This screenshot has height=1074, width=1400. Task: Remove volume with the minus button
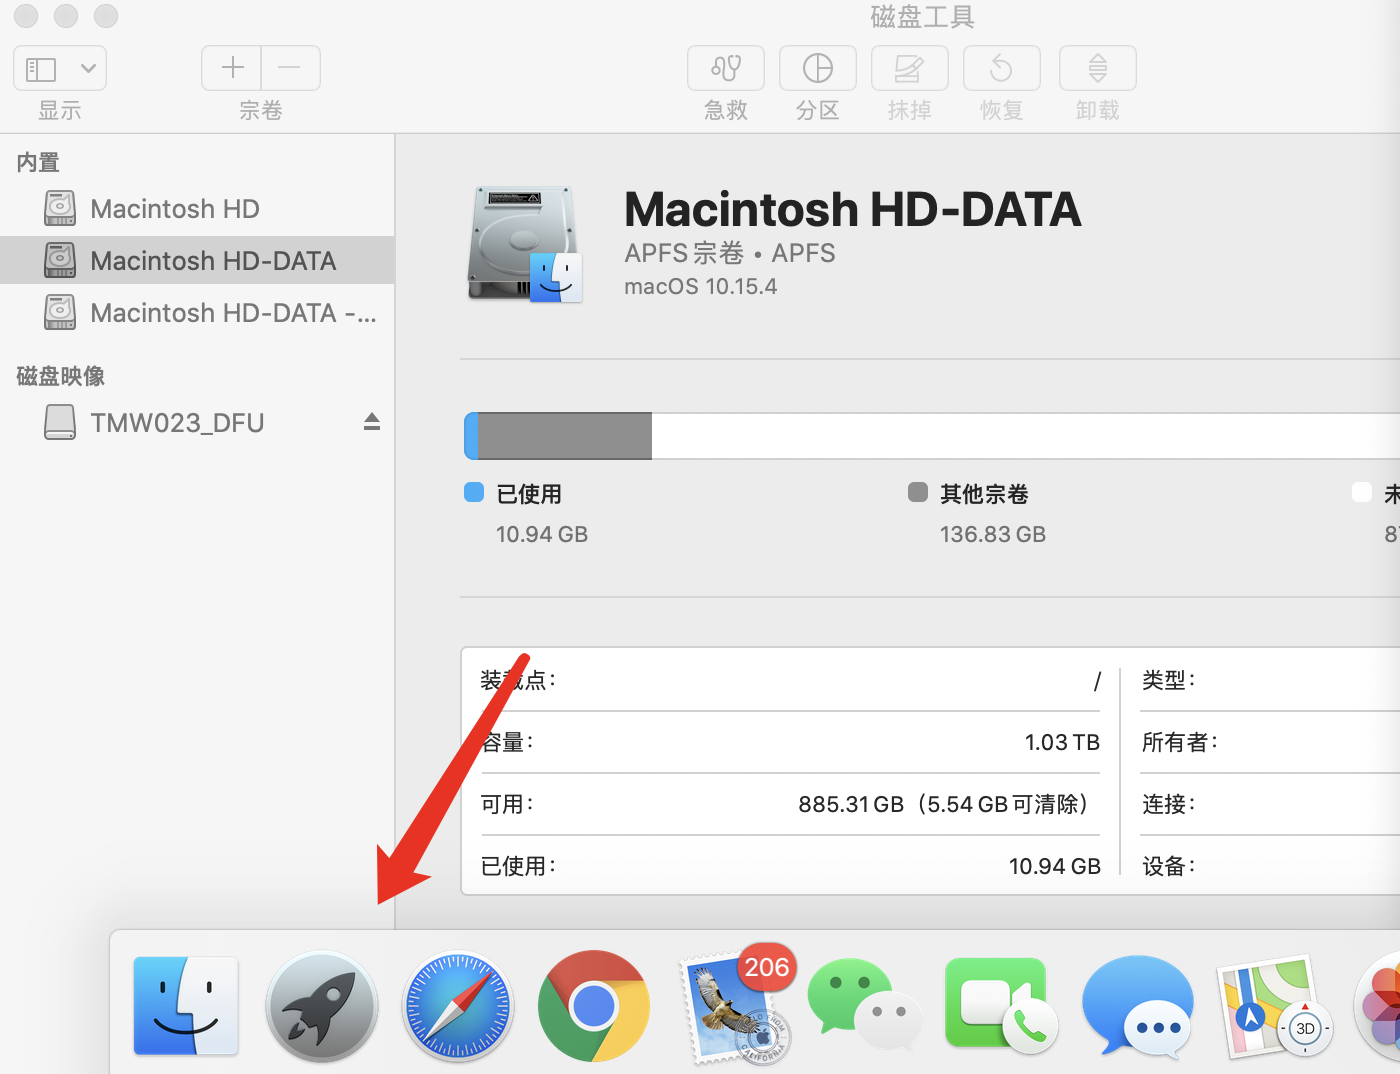point(290,68)
